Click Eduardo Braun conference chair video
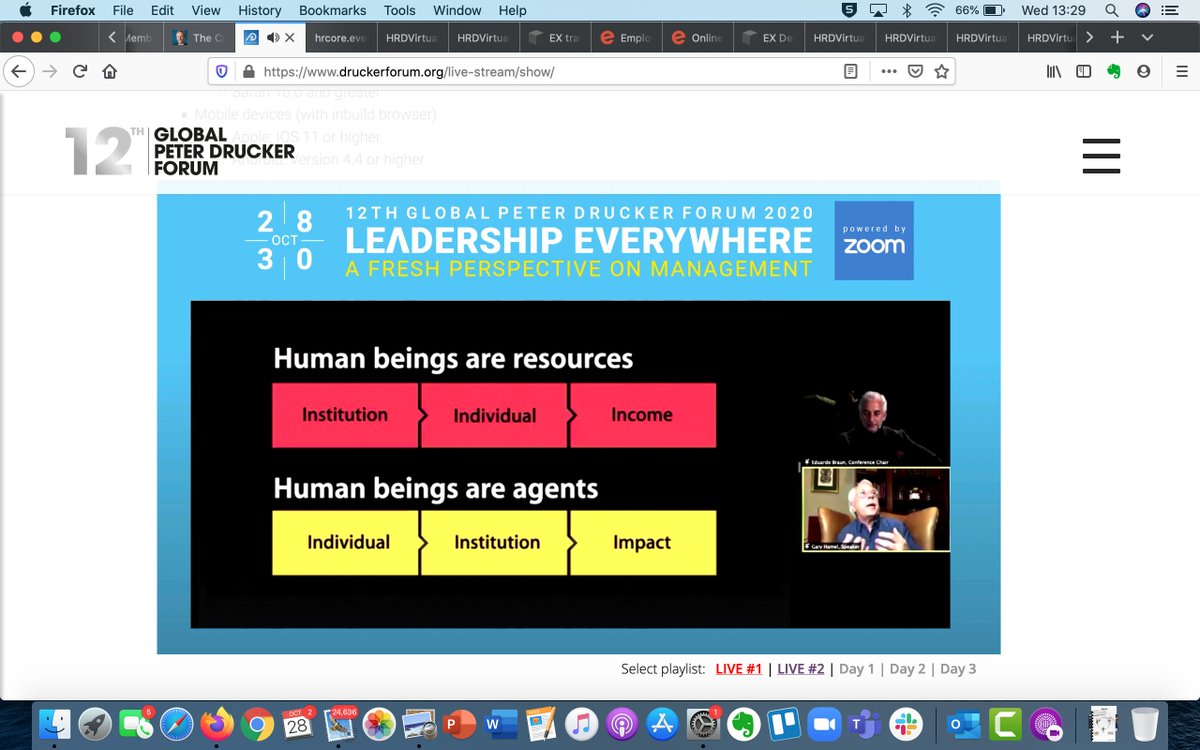This screenshot has height=750, width=1200. click(x=875, y=425)
